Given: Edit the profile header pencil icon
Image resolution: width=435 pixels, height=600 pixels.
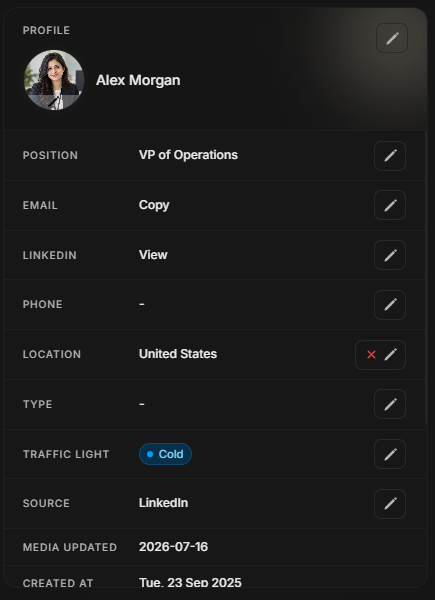Looking at the screenshot, I should coord(392,38).
